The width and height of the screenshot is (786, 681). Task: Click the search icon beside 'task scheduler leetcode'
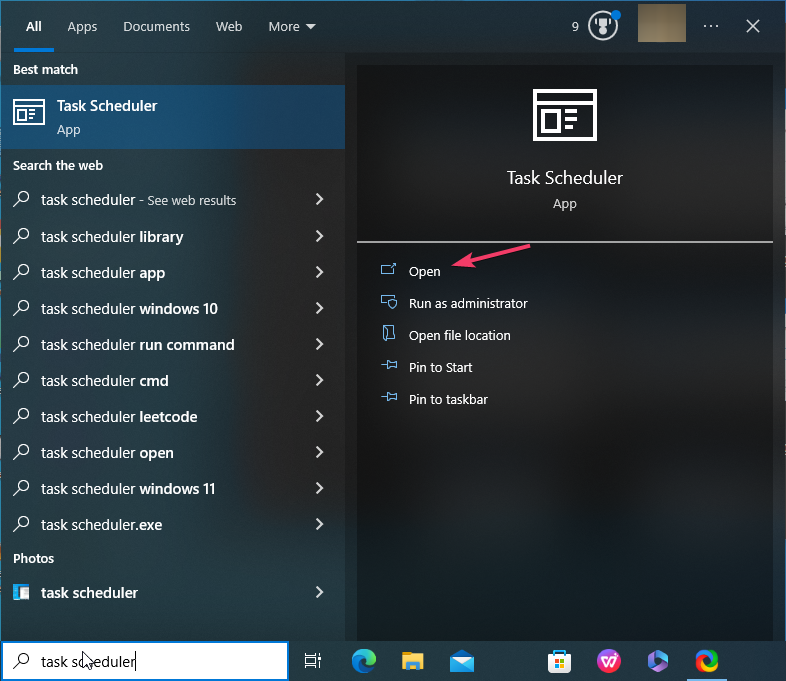click(21, 416)
